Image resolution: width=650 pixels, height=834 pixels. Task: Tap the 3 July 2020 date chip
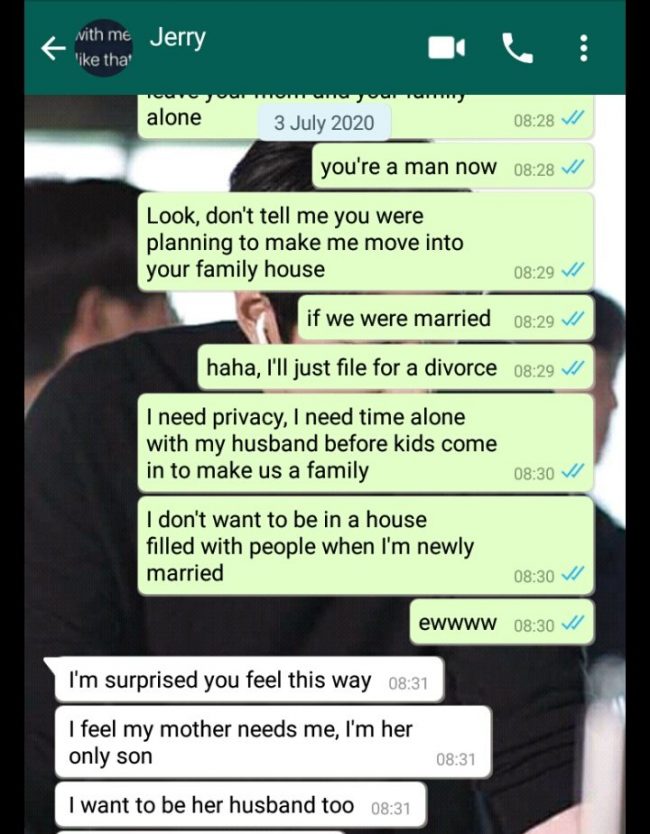pyautogui.click(x=324, y=123)
